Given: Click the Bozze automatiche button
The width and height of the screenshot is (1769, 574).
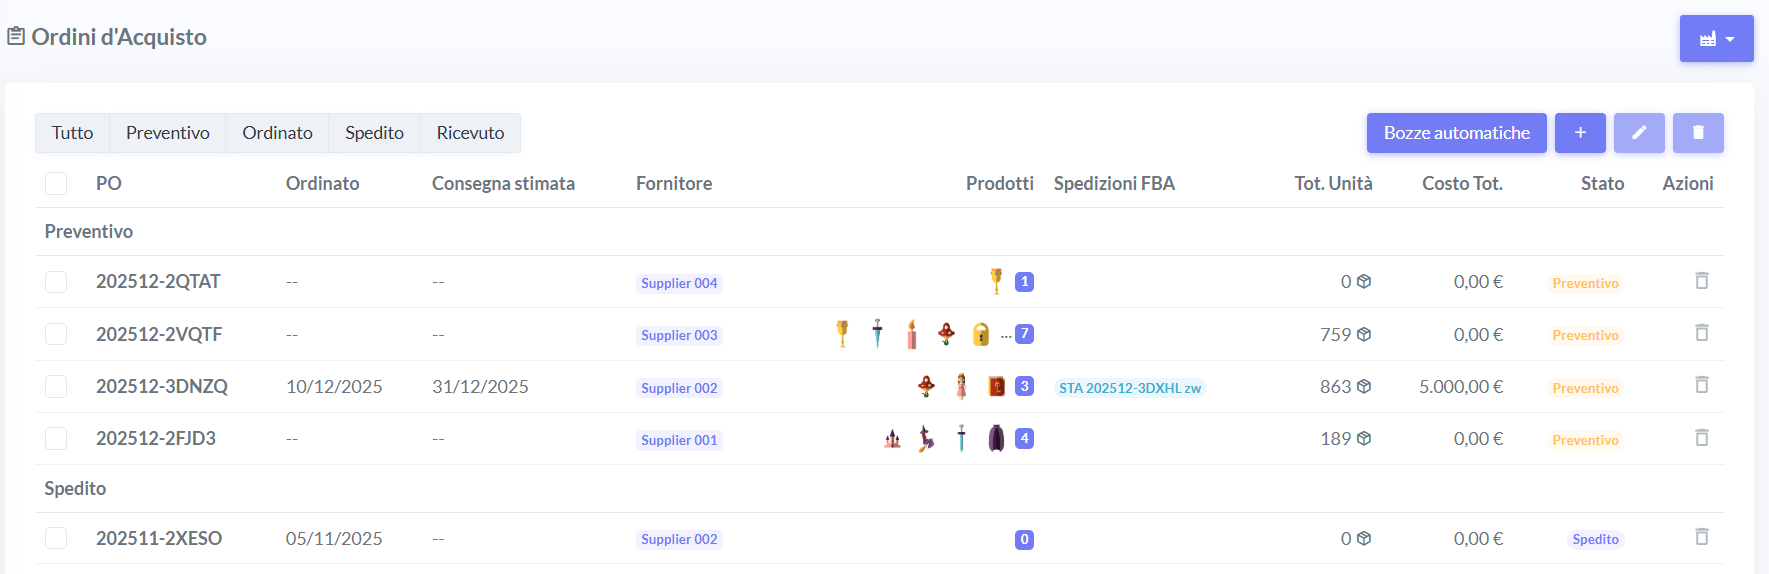Looking at the screenshot, I should tap(1456, 133).
